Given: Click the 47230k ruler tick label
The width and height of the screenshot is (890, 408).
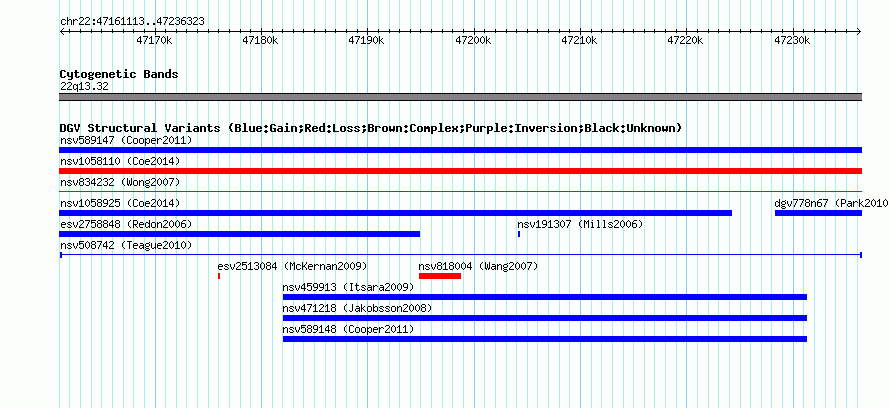Looking at the screenshot, I should point(792,41).
